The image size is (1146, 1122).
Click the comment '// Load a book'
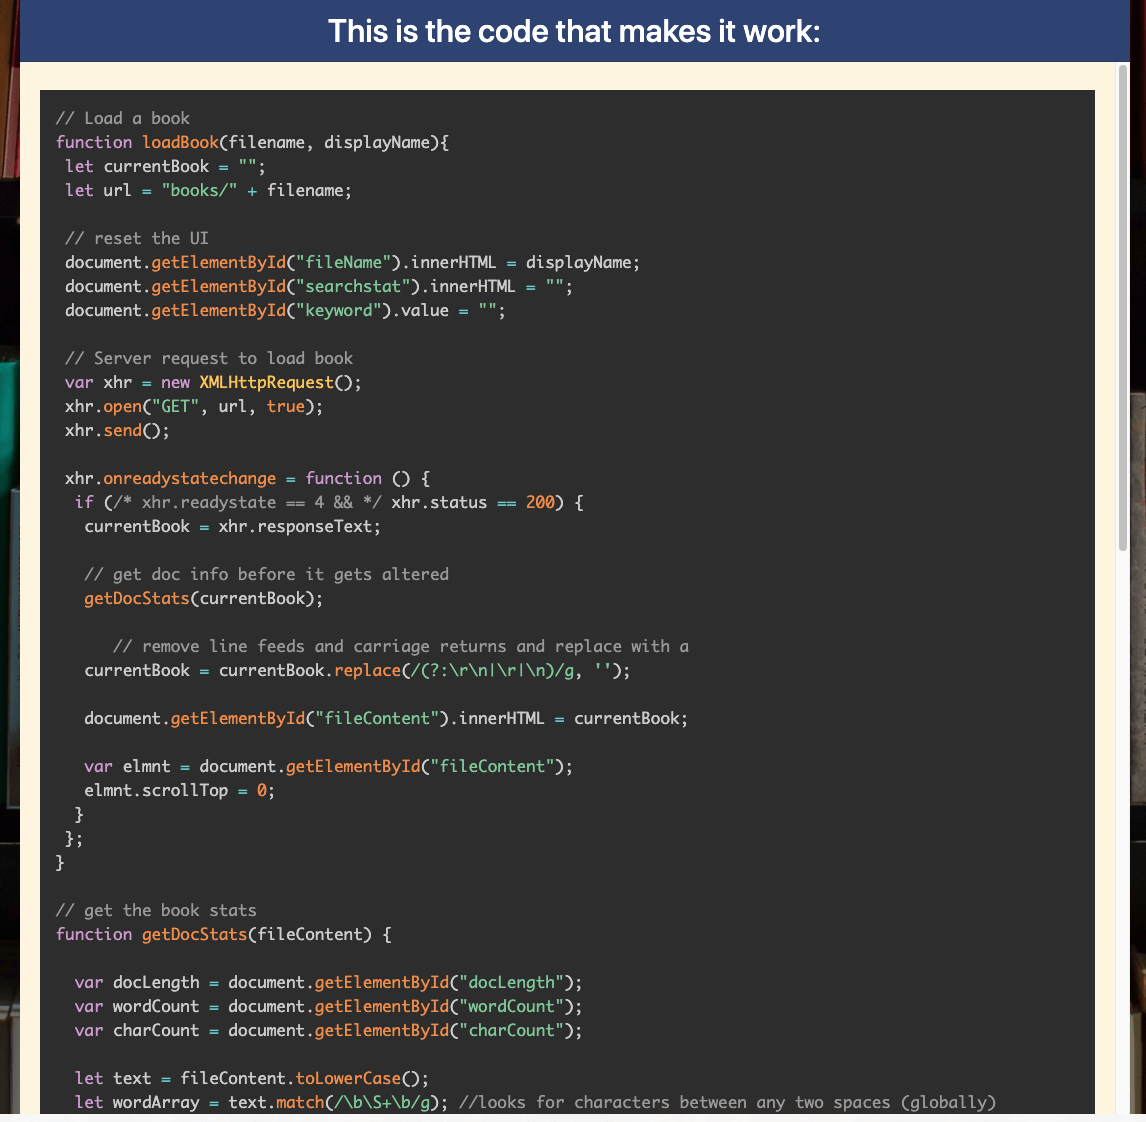click(x=123, y=118)
